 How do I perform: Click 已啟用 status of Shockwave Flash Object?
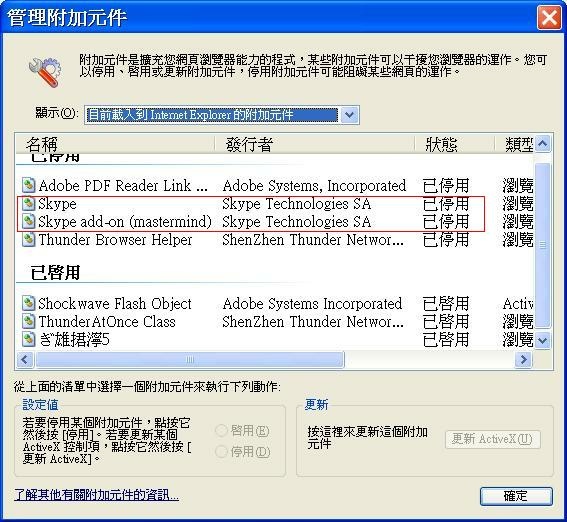coord(446,303)
